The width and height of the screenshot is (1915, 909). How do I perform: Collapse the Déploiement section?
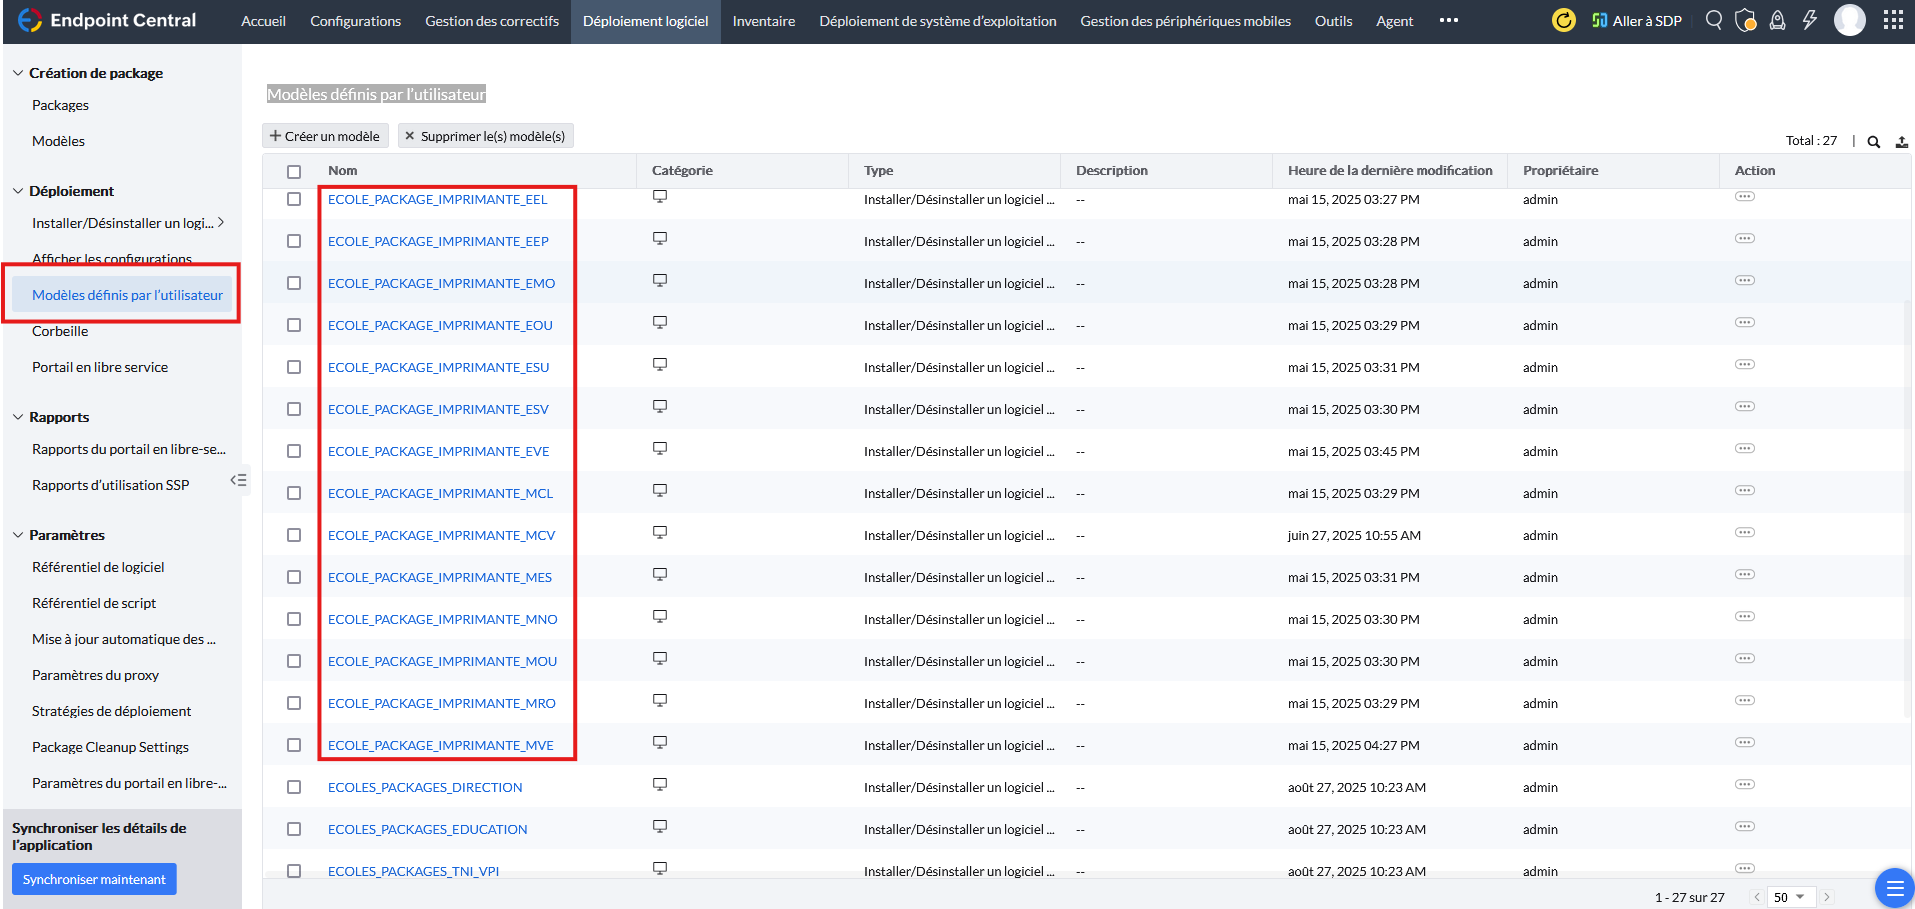coord(18,191)
